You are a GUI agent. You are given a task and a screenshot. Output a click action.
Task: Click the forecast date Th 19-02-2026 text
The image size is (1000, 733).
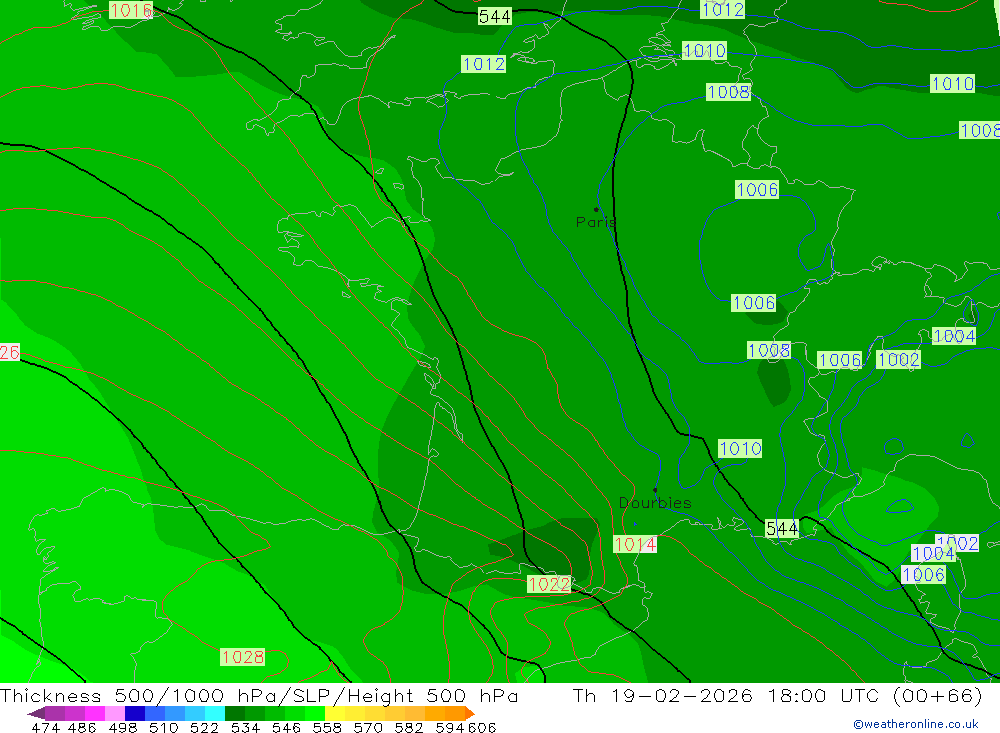pos(663,696)
